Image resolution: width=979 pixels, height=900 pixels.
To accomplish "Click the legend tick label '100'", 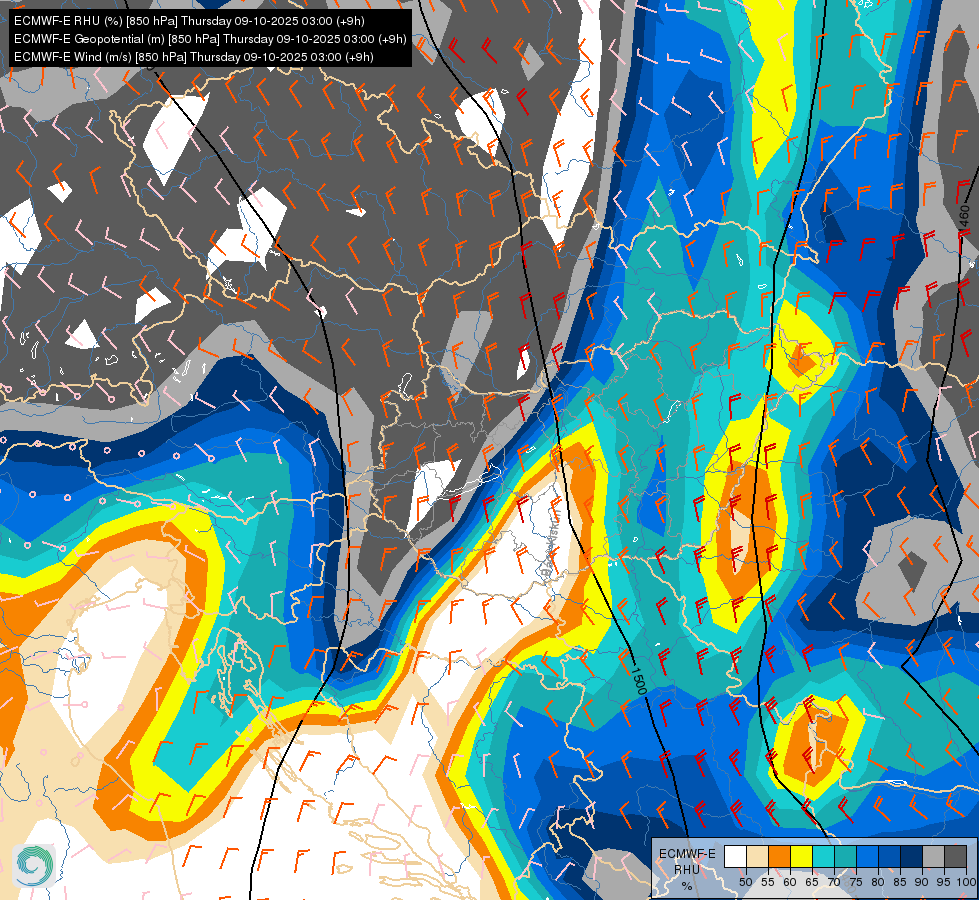I will click(x=966, y=882).
